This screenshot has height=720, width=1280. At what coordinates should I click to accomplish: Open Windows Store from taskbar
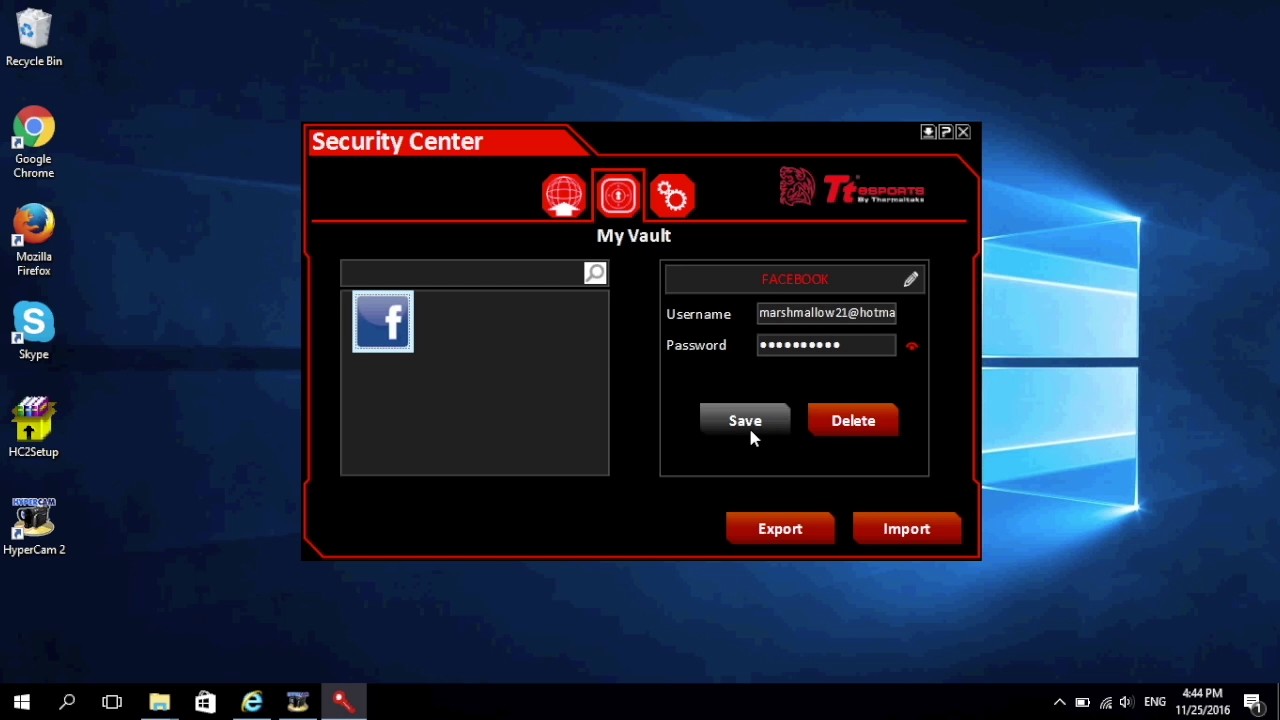coord(205,702)
